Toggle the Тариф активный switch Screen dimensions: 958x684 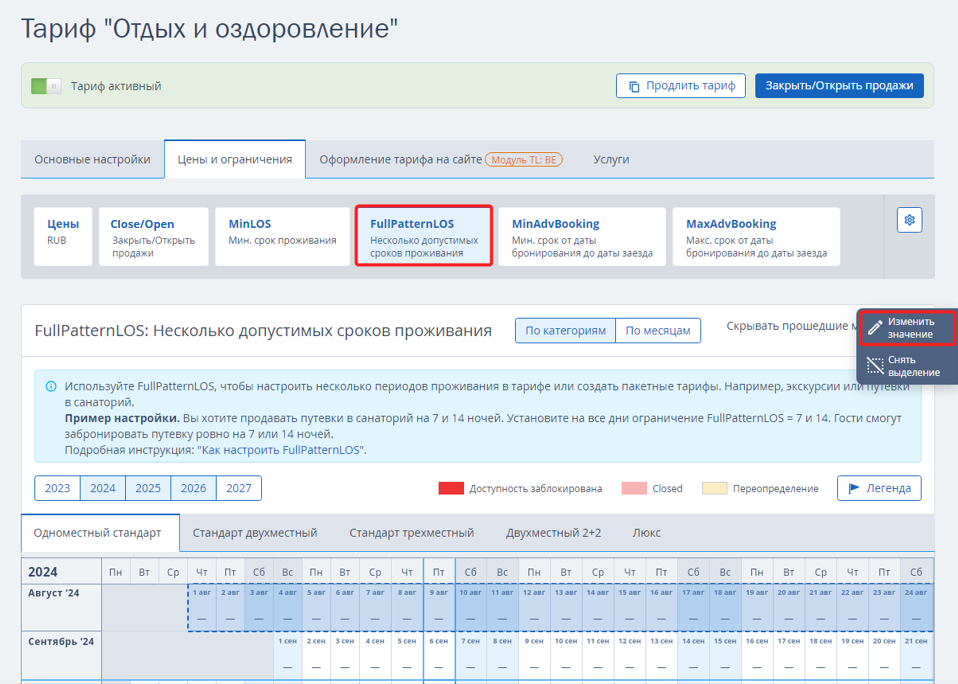click(x=46, y=86)
